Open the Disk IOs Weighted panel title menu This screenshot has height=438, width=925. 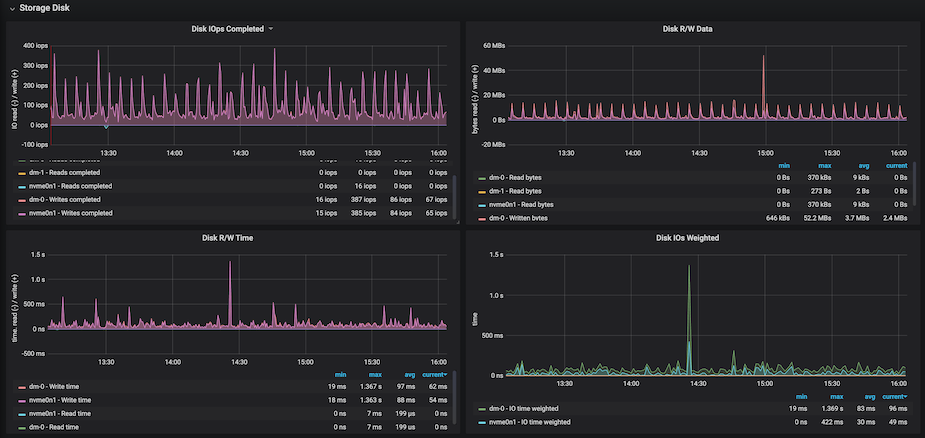(687, 238)
